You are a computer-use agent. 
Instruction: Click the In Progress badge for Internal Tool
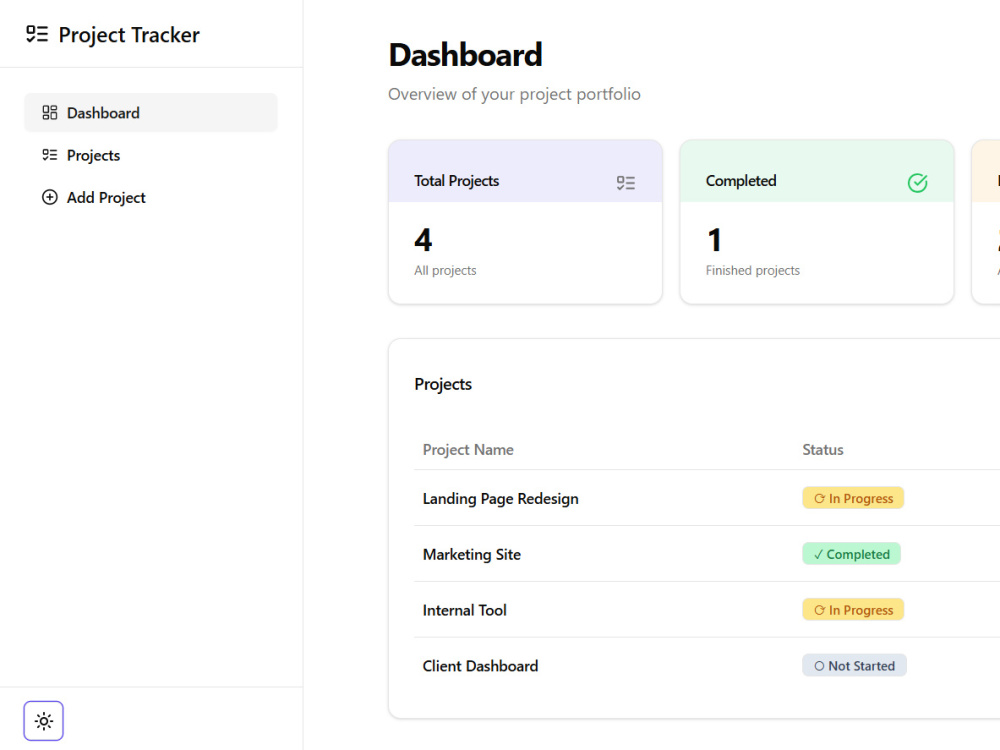(853, 610)
